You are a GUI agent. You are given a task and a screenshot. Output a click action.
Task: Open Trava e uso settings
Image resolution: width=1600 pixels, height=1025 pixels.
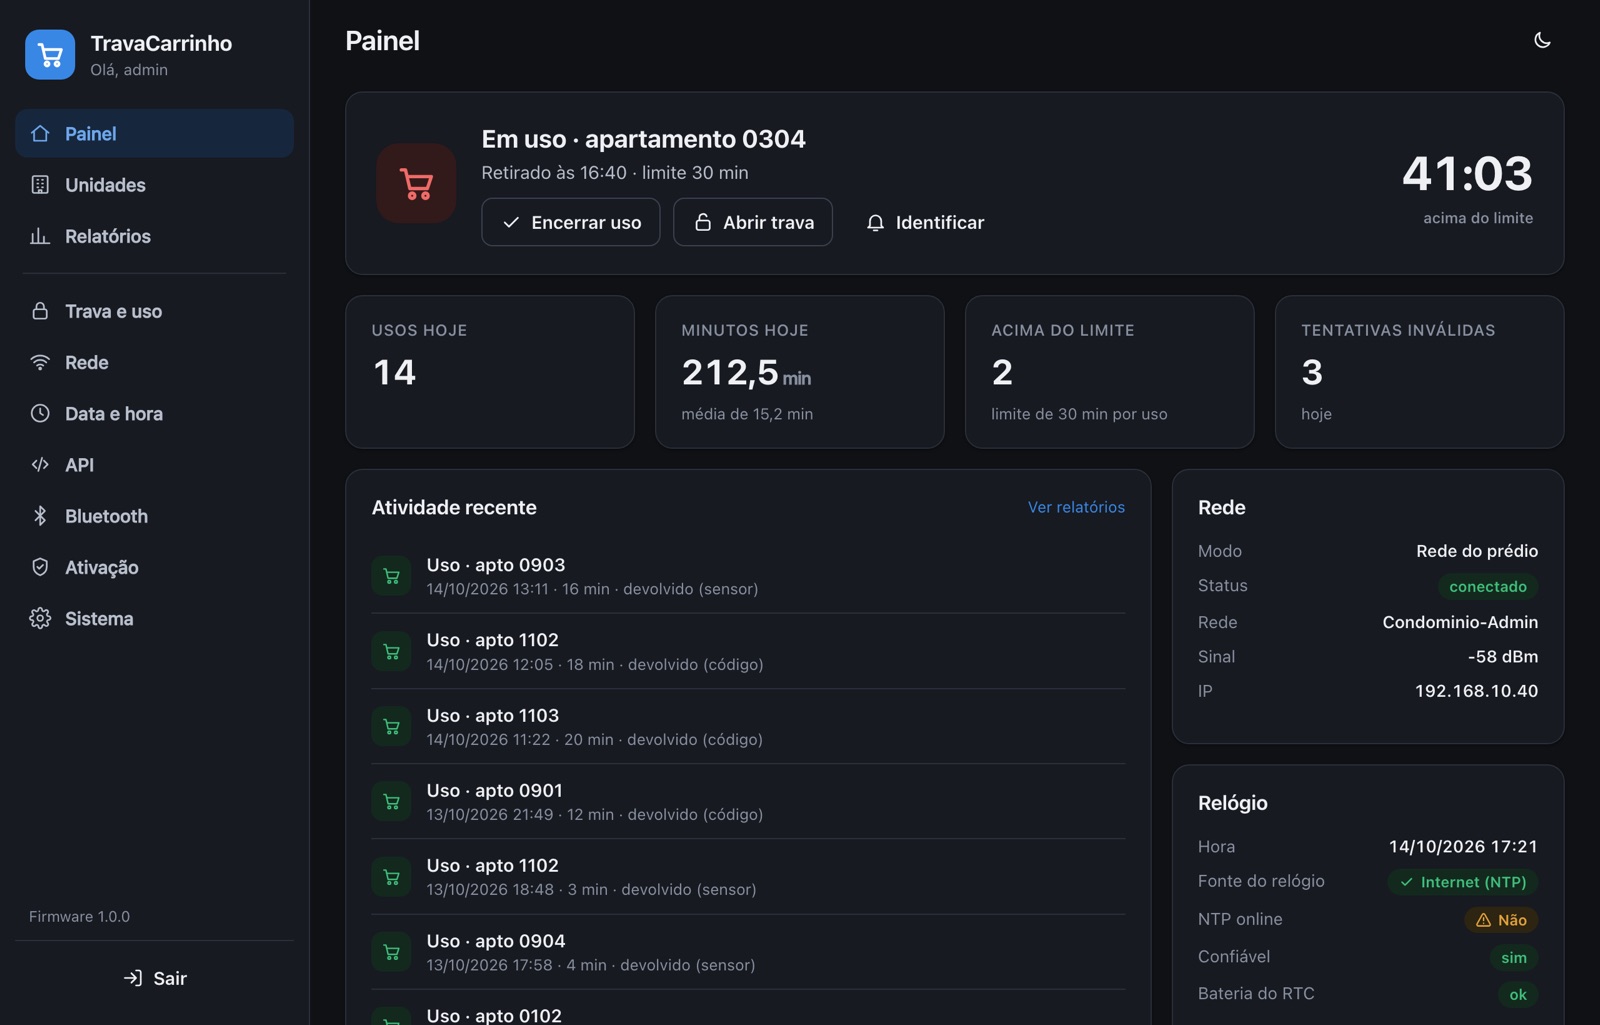click(x=154, y=311)
